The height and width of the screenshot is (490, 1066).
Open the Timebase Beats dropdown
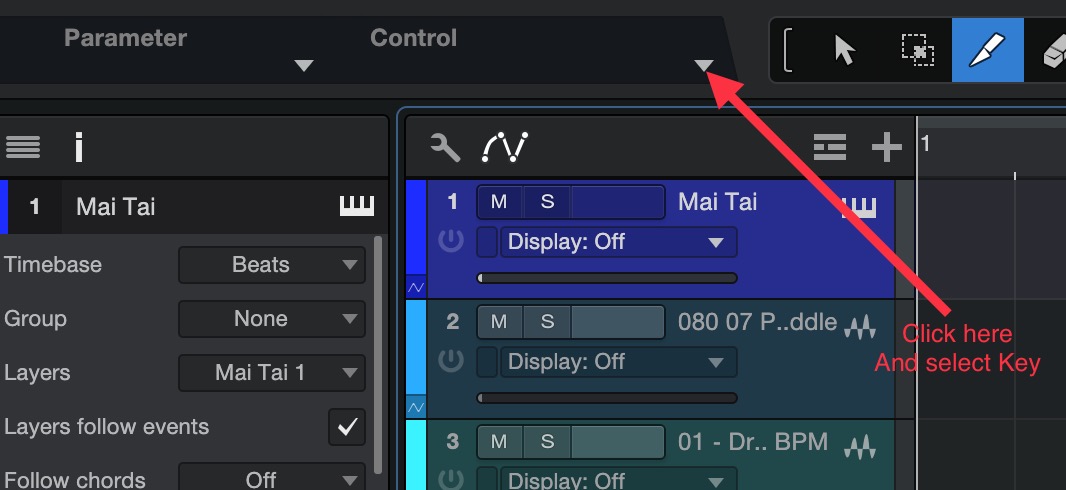point(272,264)
